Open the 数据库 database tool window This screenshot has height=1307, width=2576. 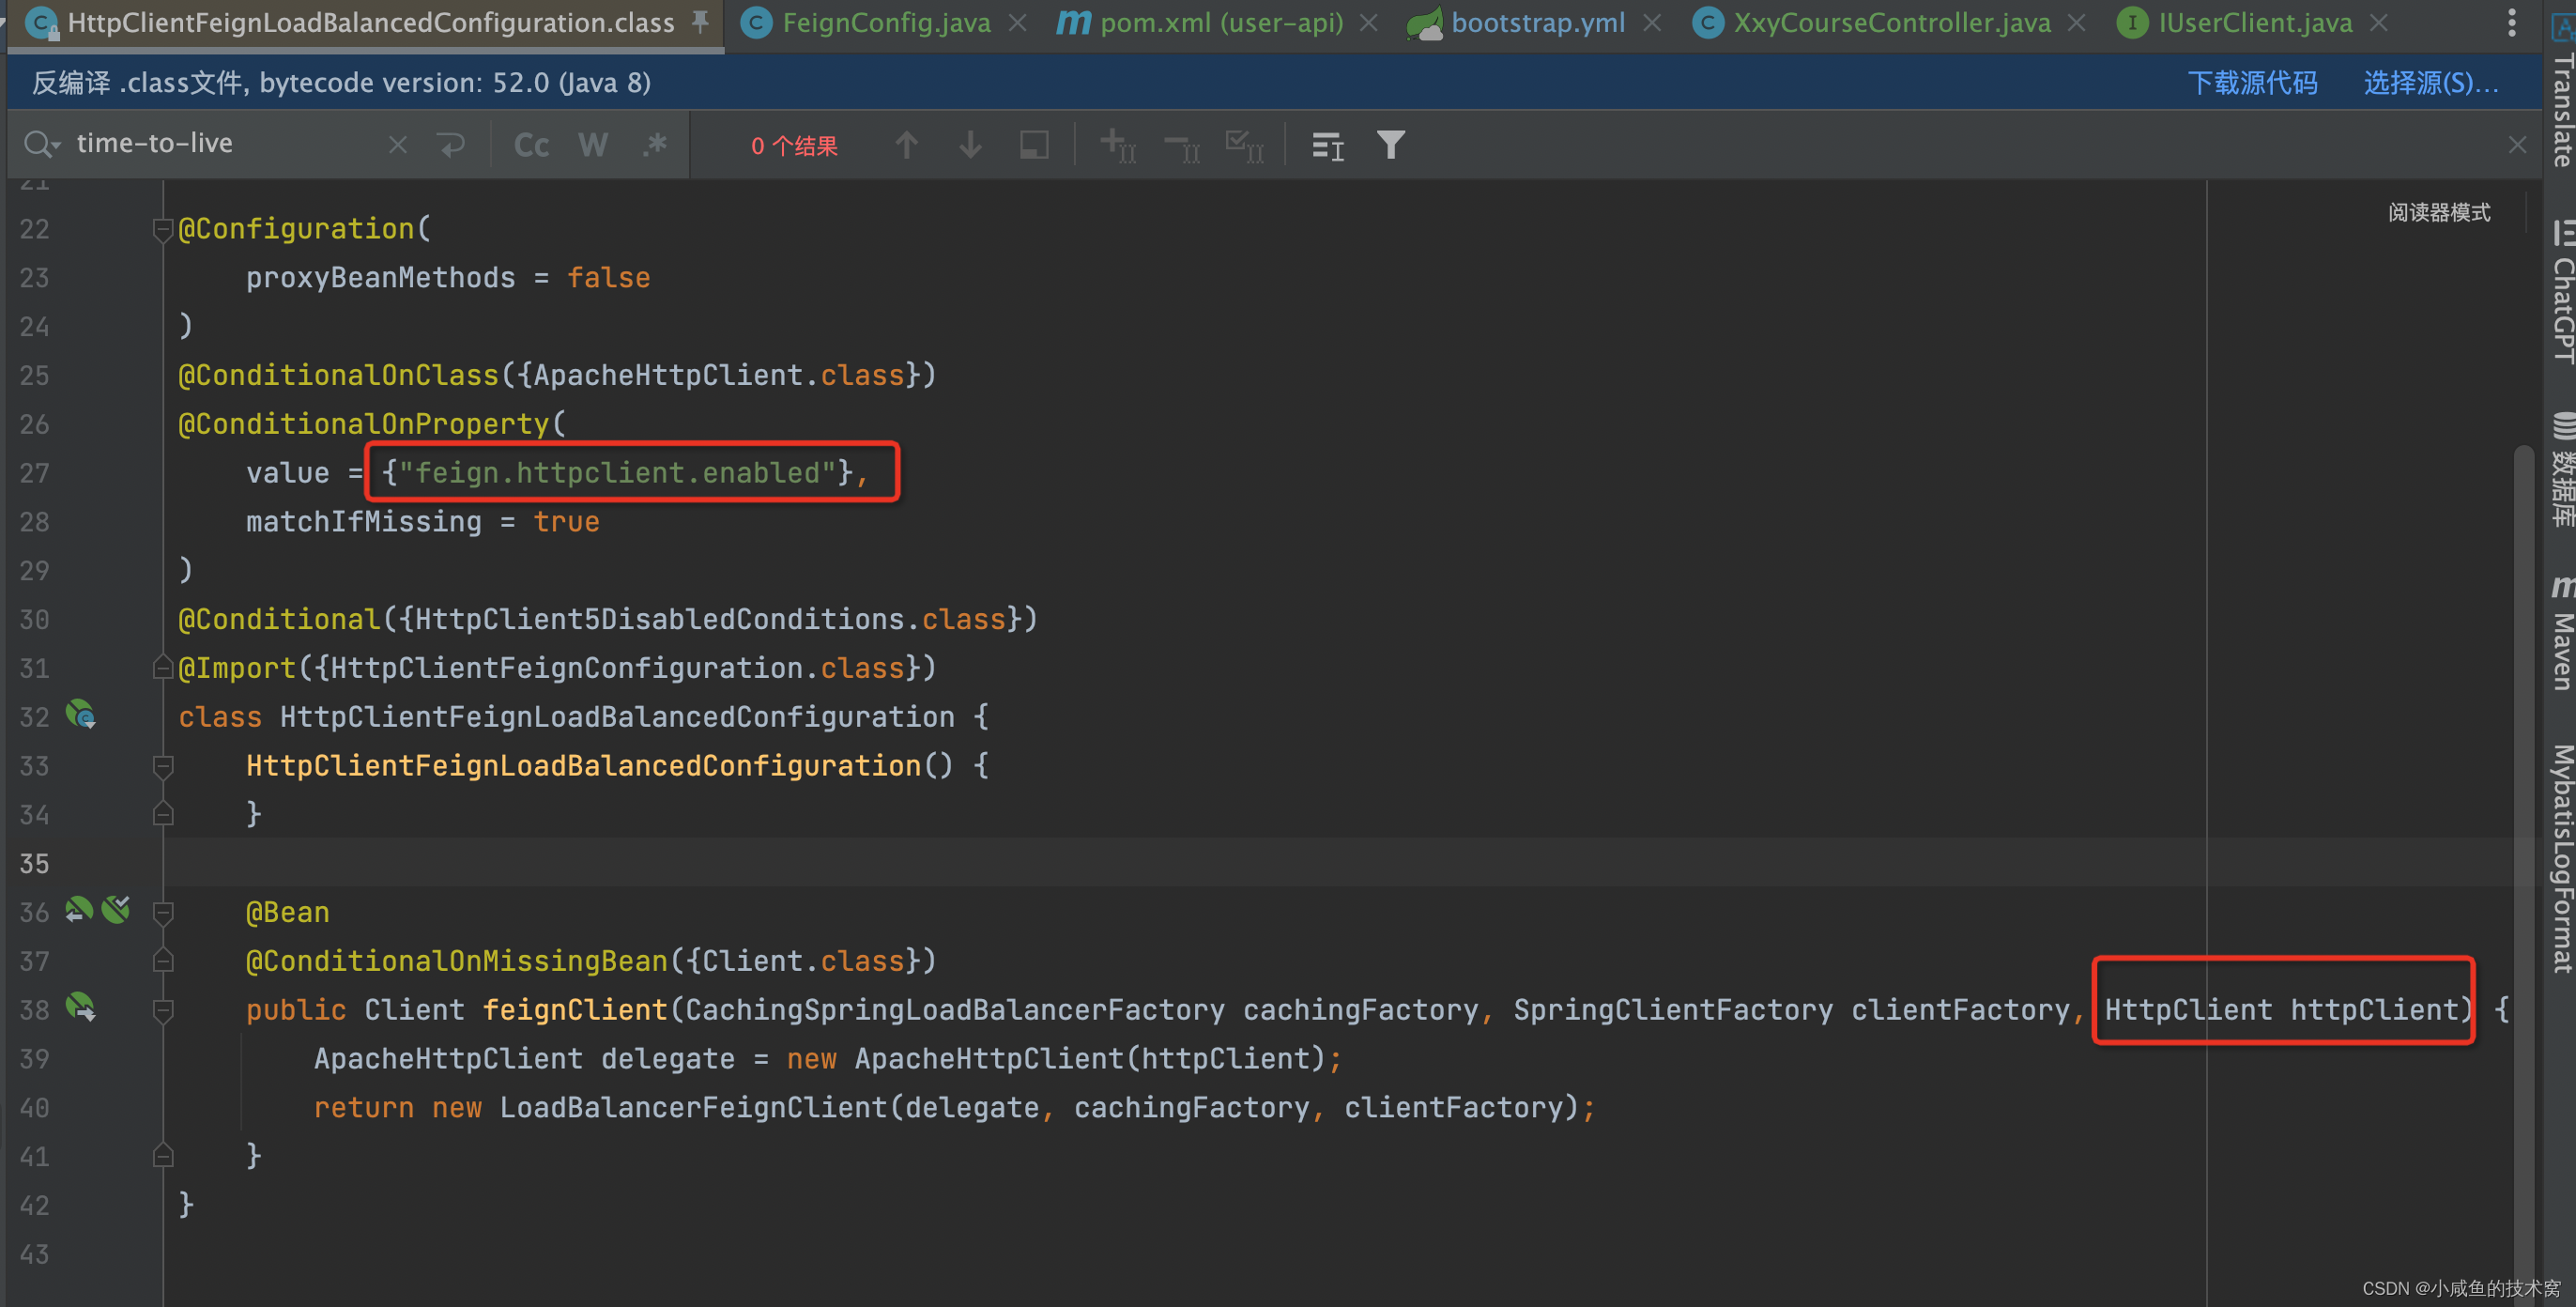click(x=2562, y=470)
